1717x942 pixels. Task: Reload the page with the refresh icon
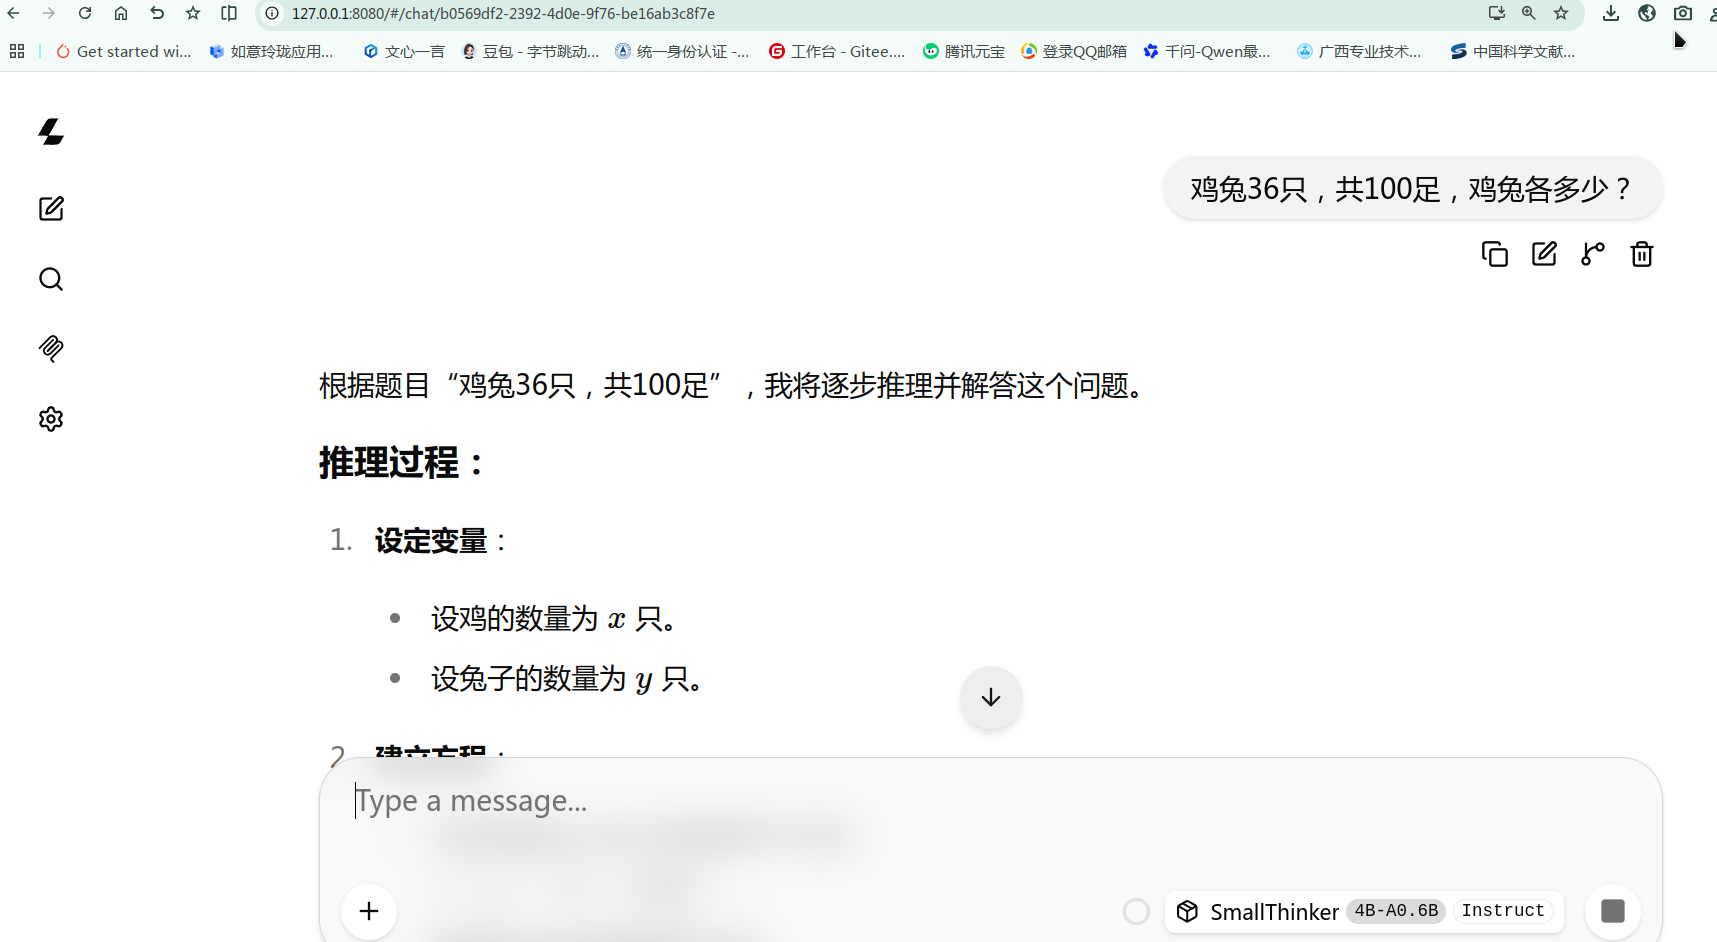tap(85, 13)
